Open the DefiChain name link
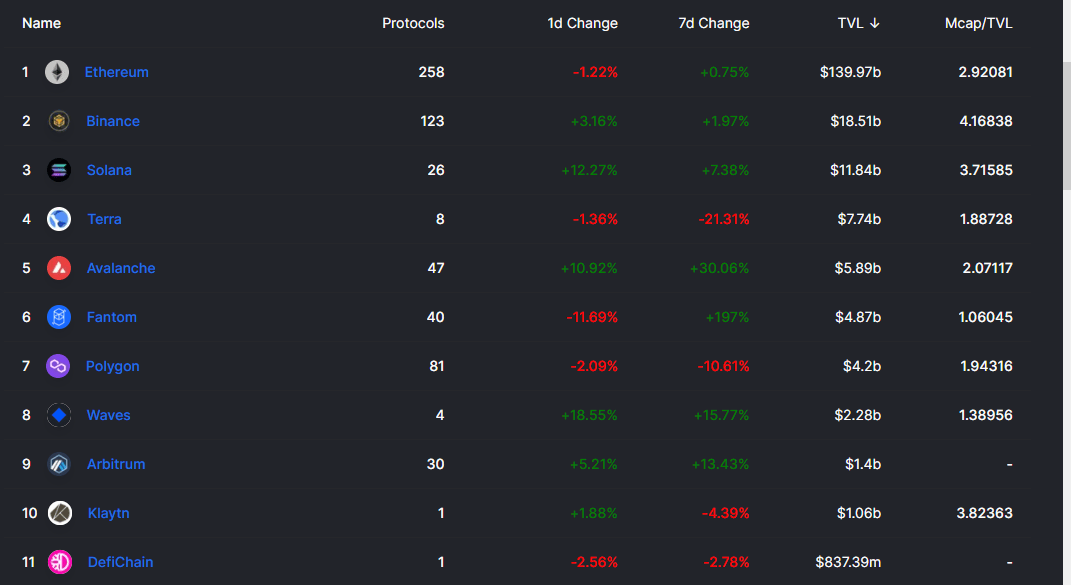 coord(120,562)
